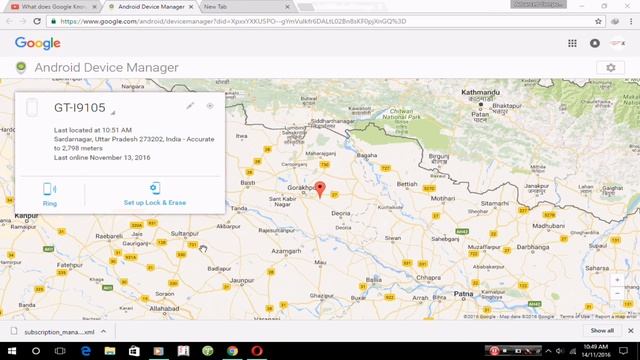
Task: Close the Android Device Manager tab
Action: [191, 7]
